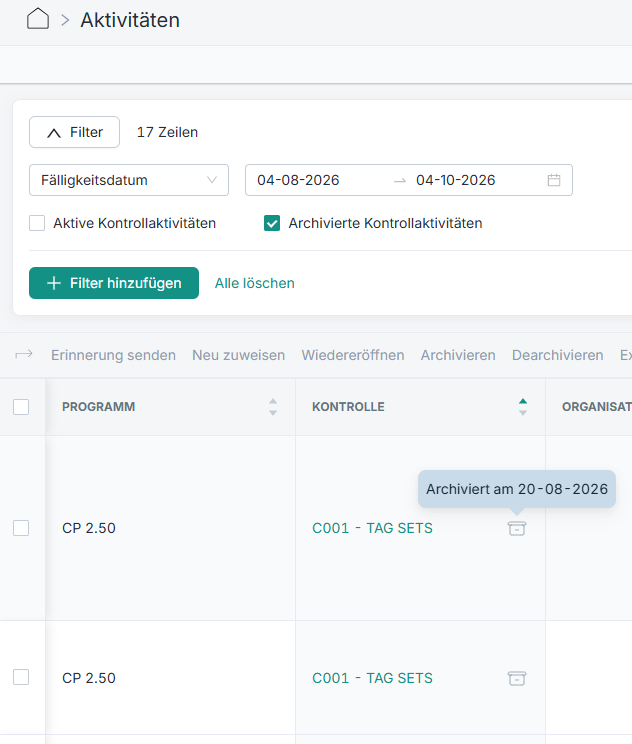The height and width of the screenshot is (744, 632).
Task: Choose Archivieren in the action bar
Action: point(458,355)
